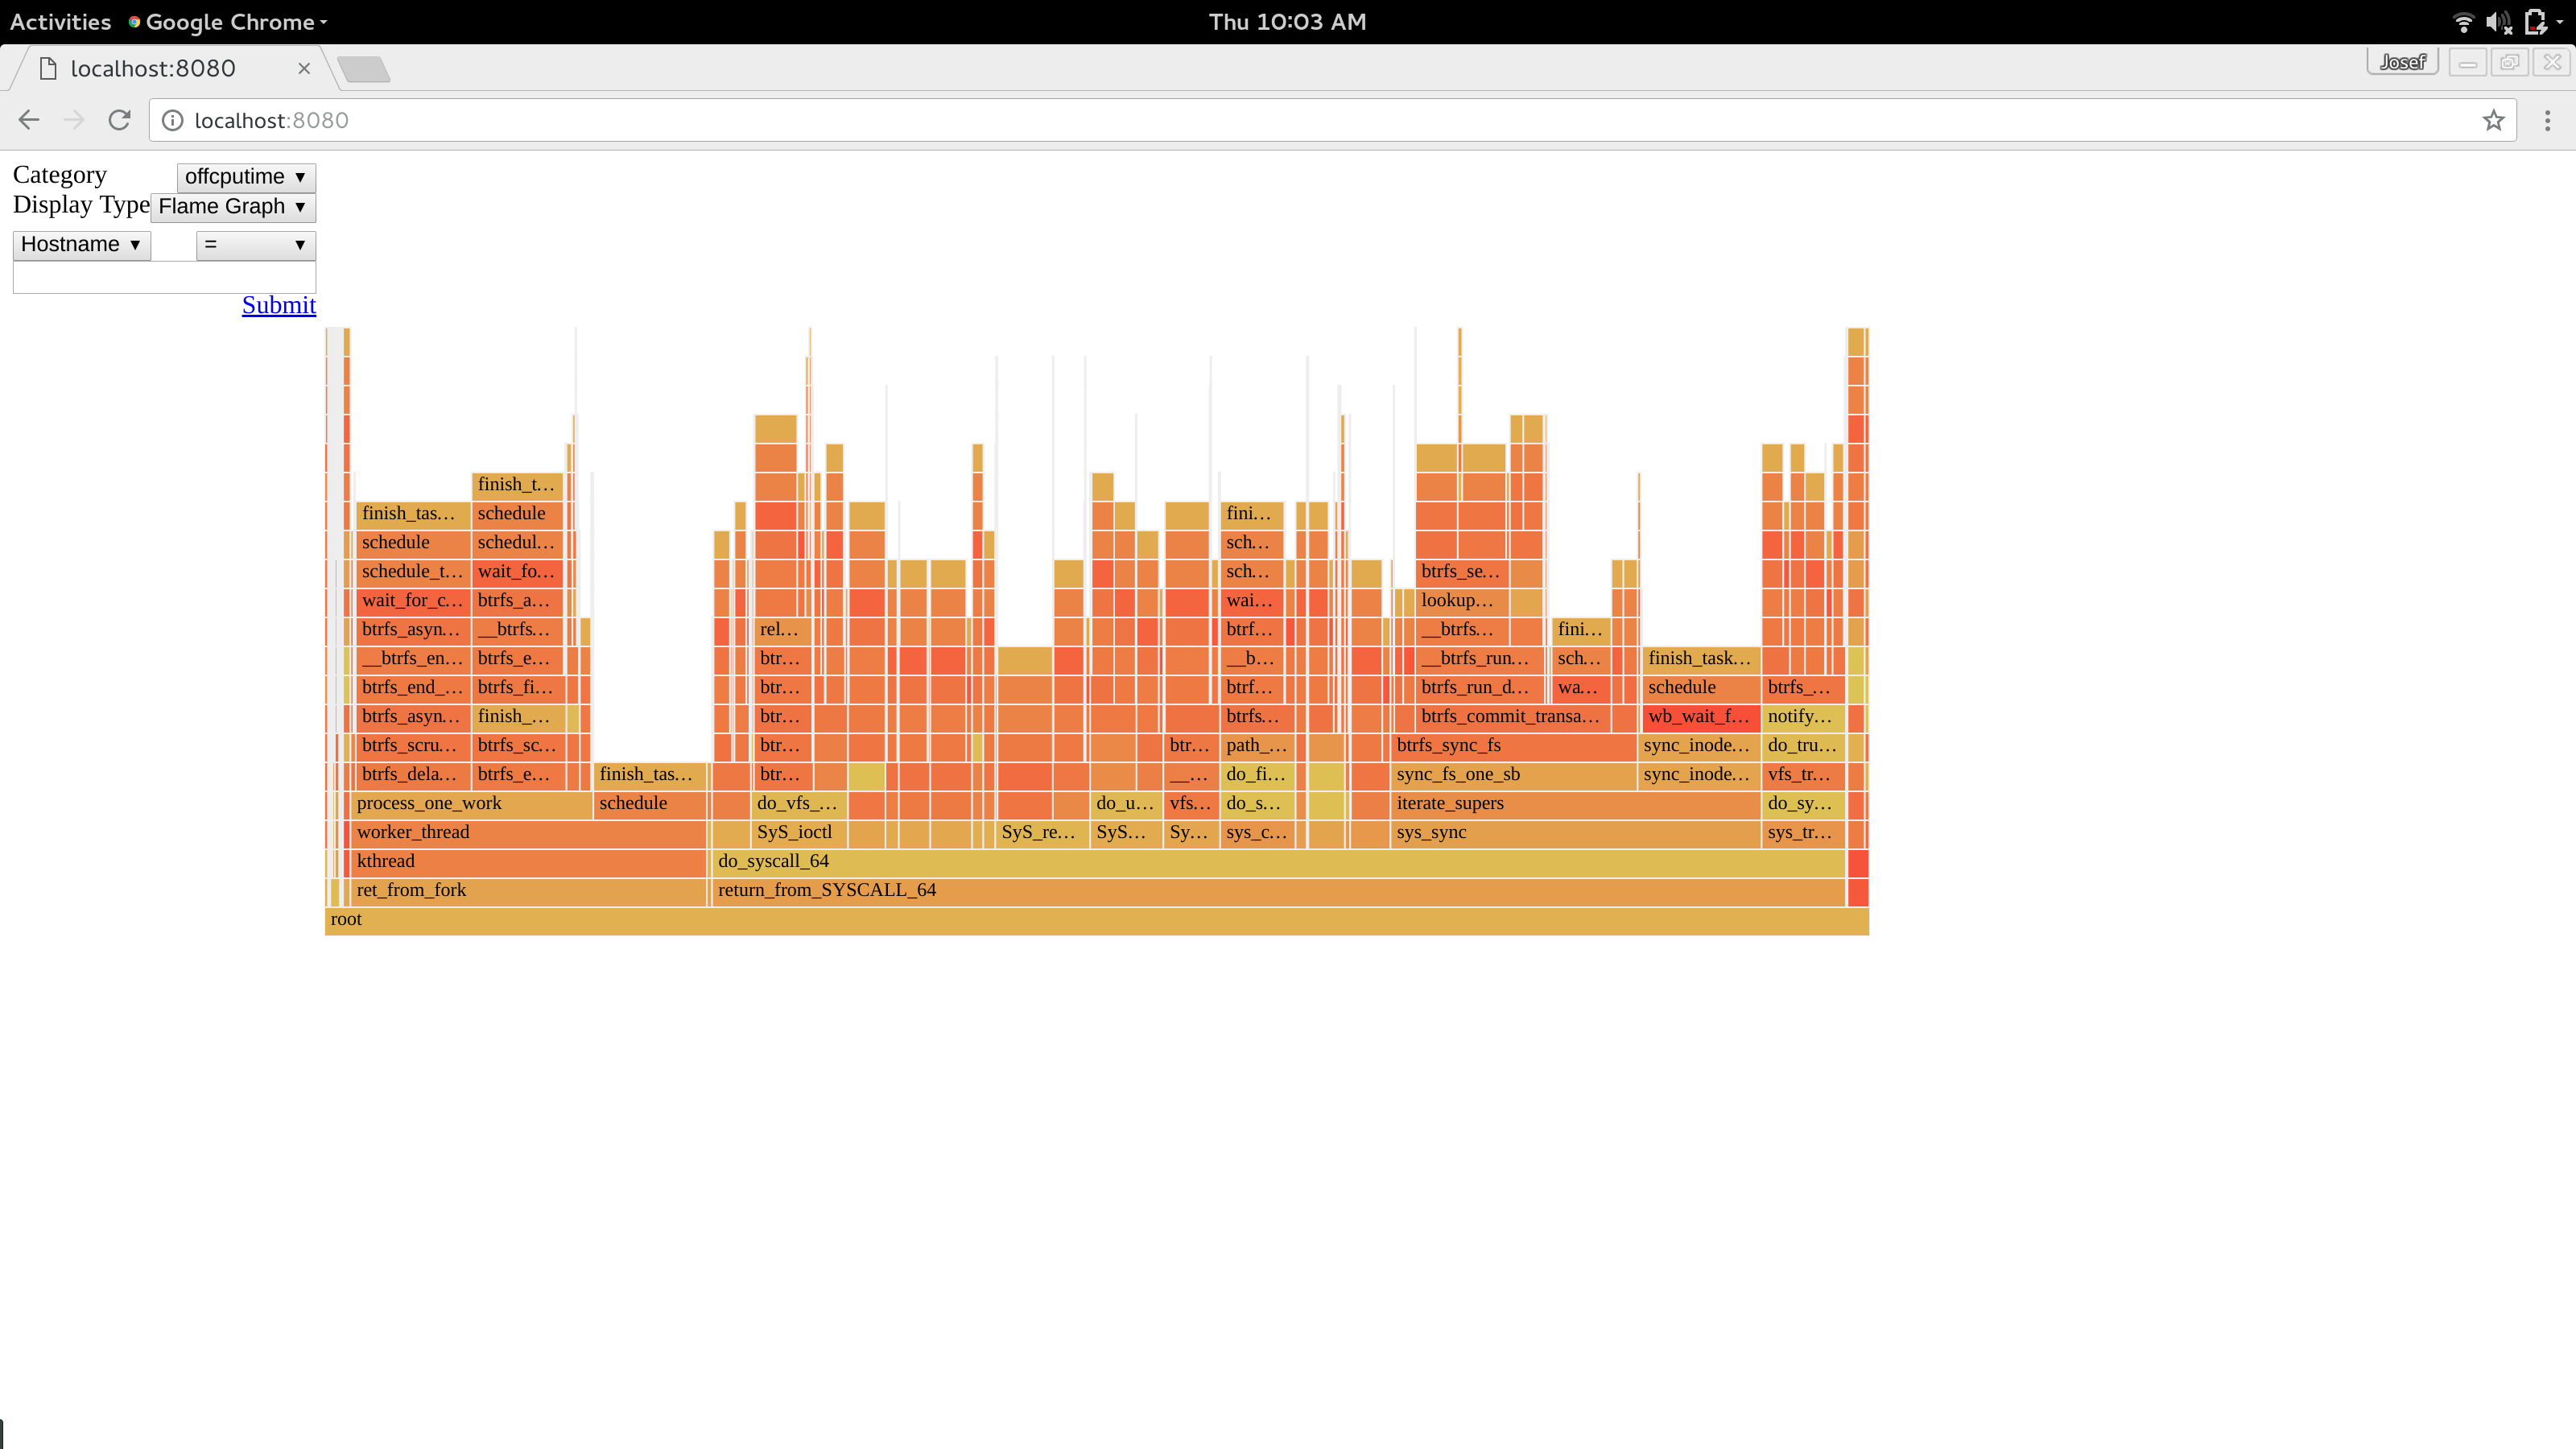The width and height of the screenshot is (2576, 1449).
Task: Open the Category offcputime dropdown
Action: pyautogui.click(x=246, y=177)
